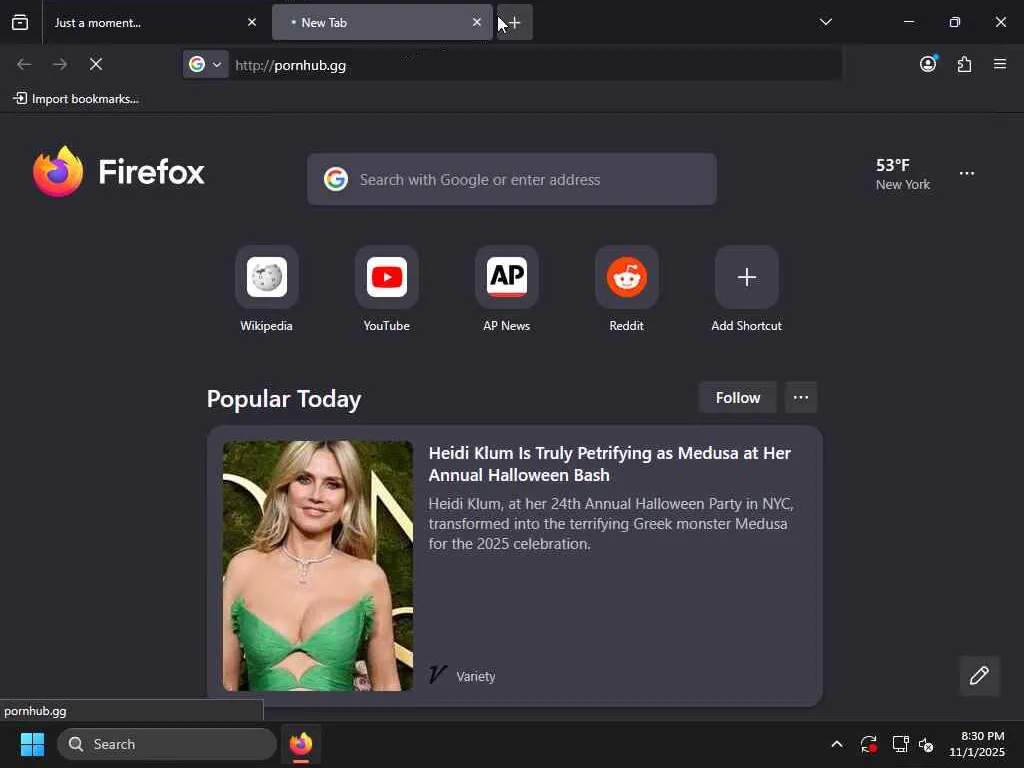Open the Firefox View icon at tab bar start
Image resolution: width=1024 pixels, height=768 pixels.
point(20,22)
